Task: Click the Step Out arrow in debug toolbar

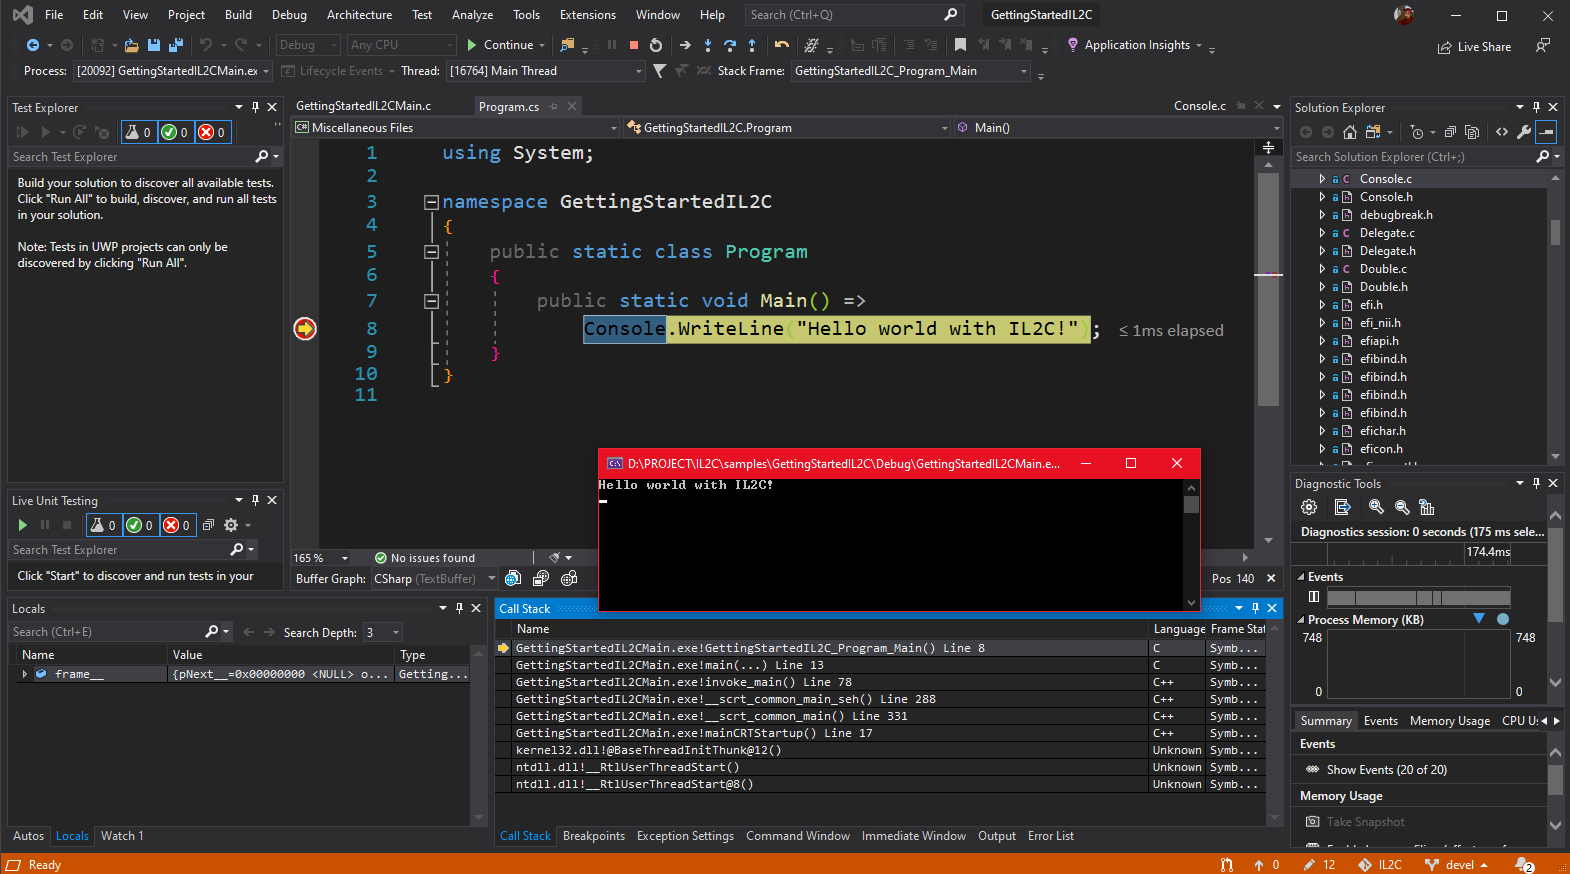Action: click(752, 45)
